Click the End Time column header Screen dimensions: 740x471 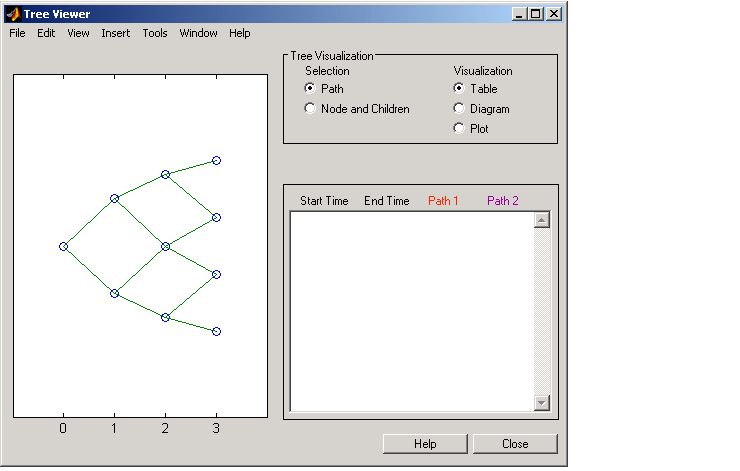coord(387,201)
